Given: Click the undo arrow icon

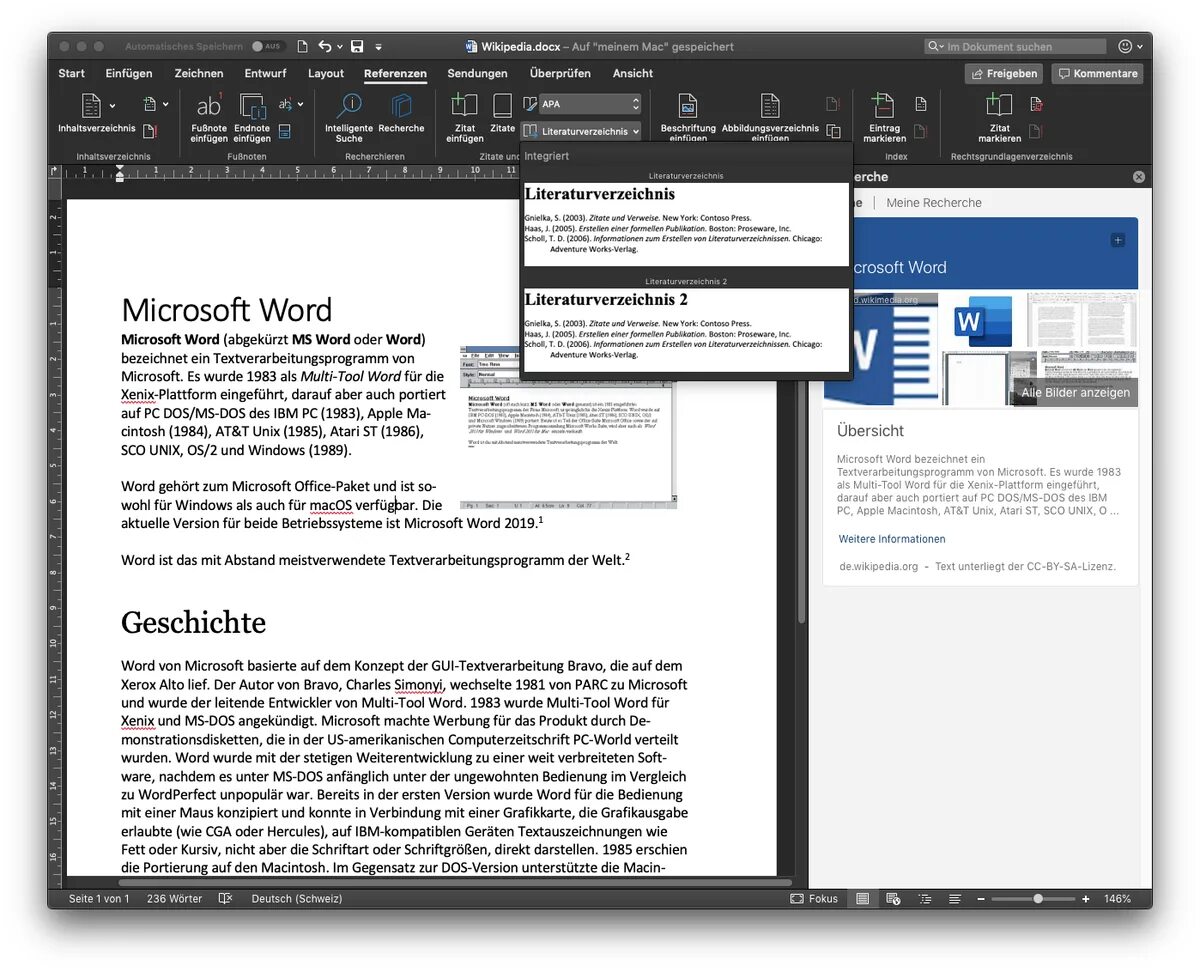Looking at the screenshot, I should coord(324,46).
